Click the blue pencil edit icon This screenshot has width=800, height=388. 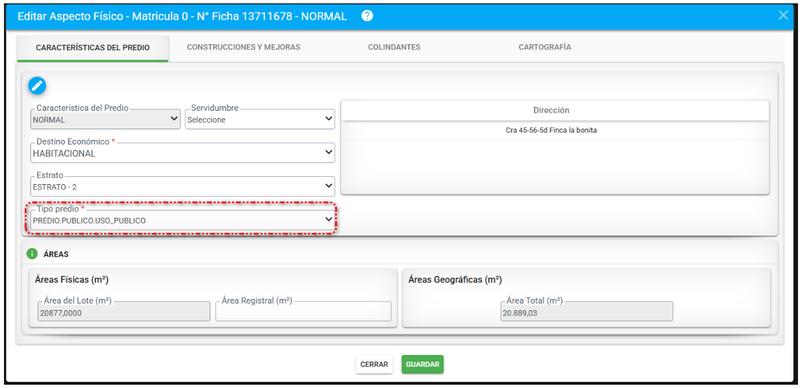37,85
